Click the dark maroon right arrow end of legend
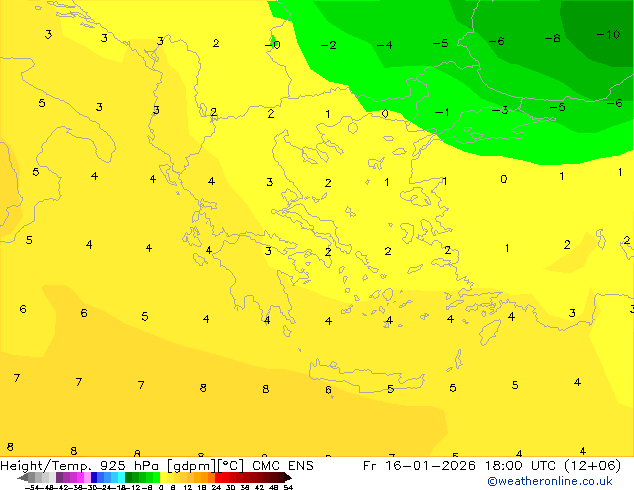 (288, 477)
